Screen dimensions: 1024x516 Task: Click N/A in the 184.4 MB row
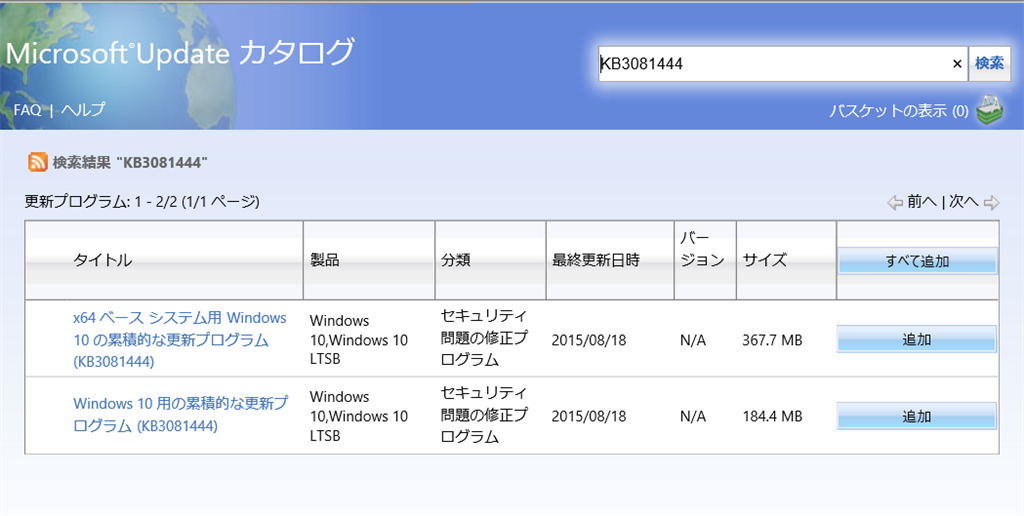[x=693, y=416]
